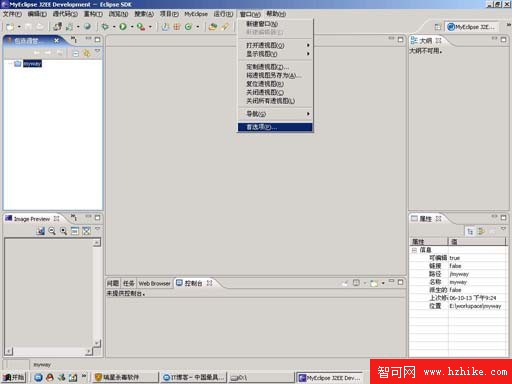Toggle Show Categories icon in Properties toolbar
This screenshot has height=384, width=512.
click(470, 231)
